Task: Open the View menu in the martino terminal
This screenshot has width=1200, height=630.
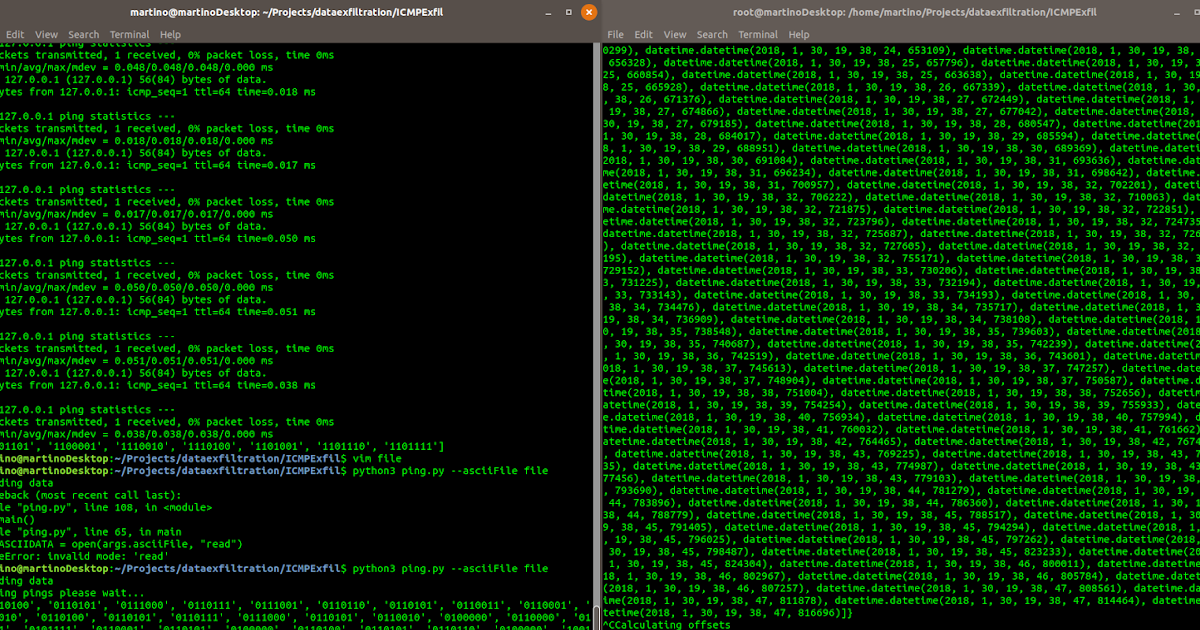Action: (46, 33)
